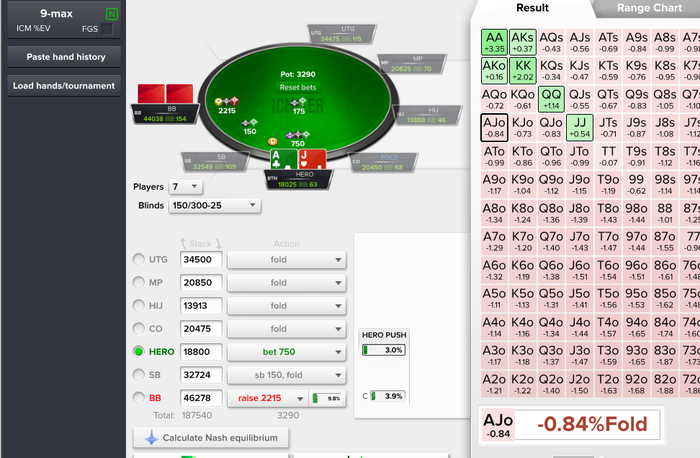Click the BB 2215 chip stack
Image resolution: width=700 pixels, height=458 pixels.
227,106
